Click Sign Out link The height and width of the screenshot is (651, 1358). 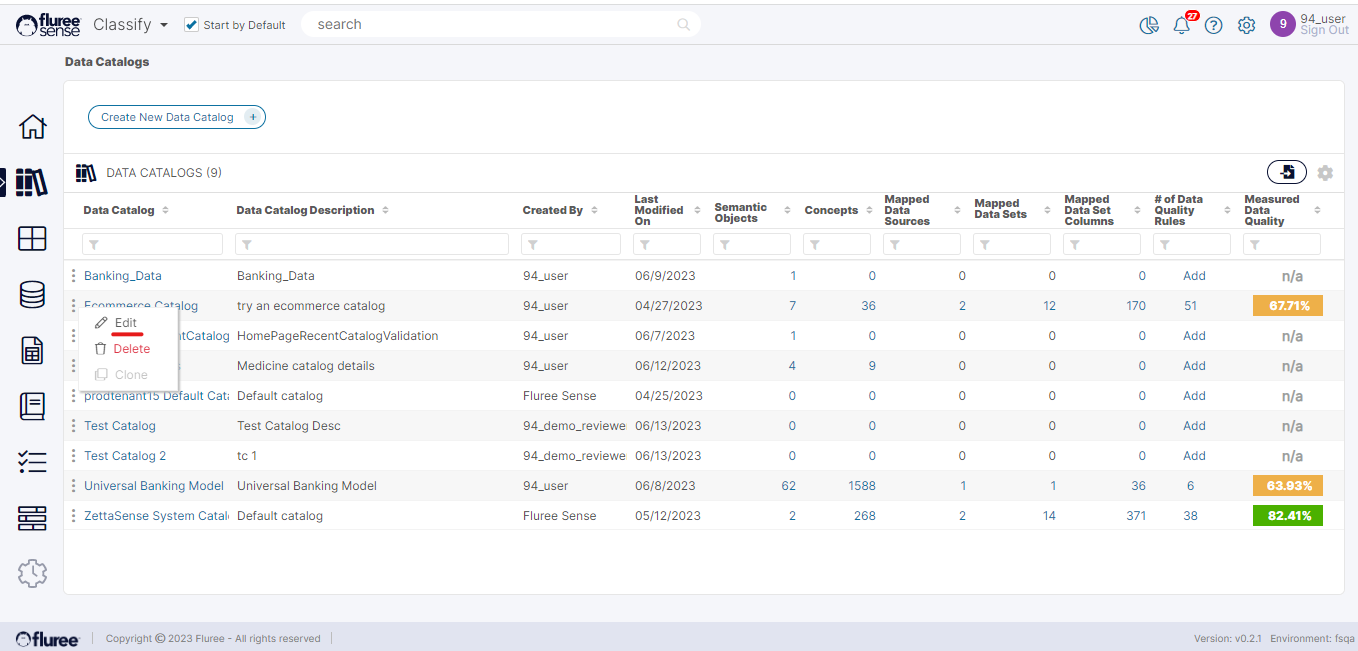[1324, 31]
